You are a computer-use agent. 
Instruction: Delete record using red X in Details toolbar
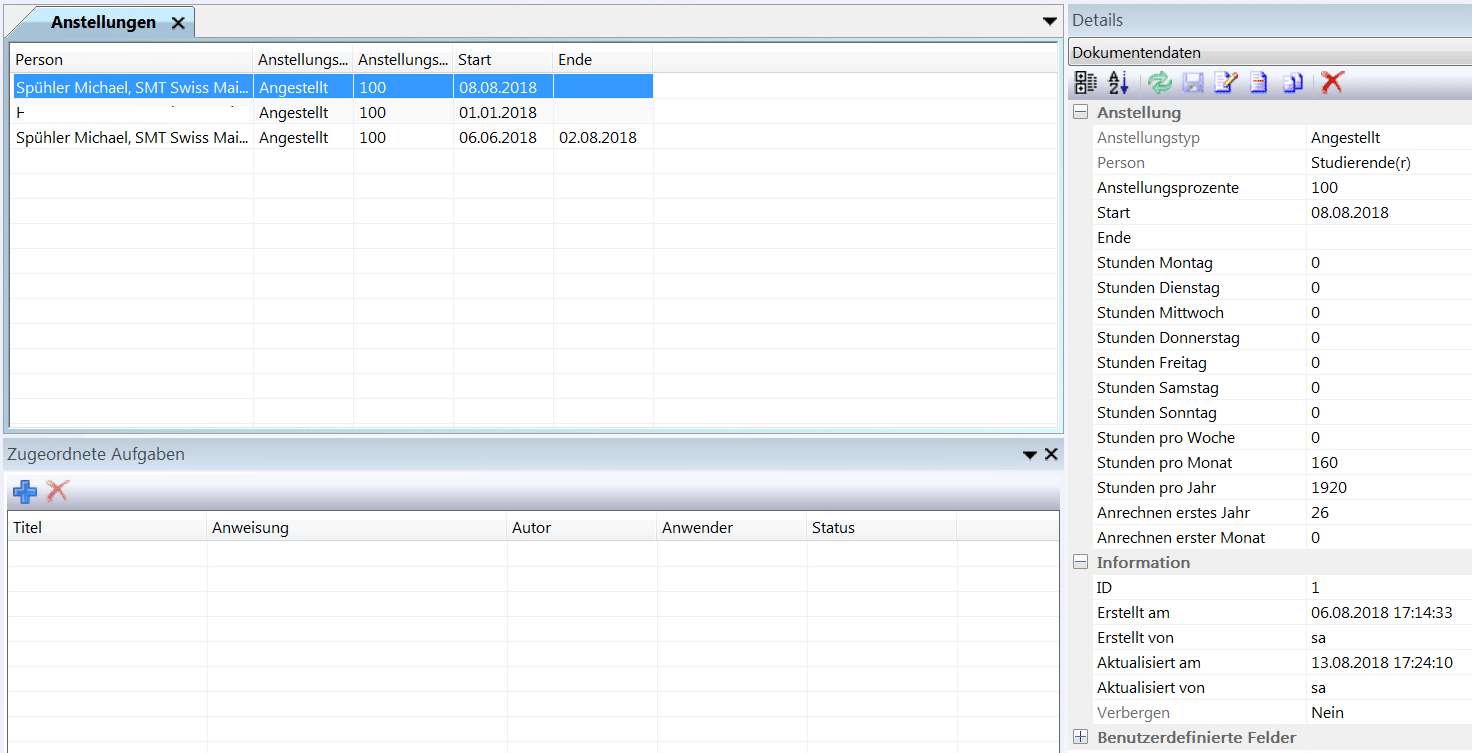point(1332,83)
